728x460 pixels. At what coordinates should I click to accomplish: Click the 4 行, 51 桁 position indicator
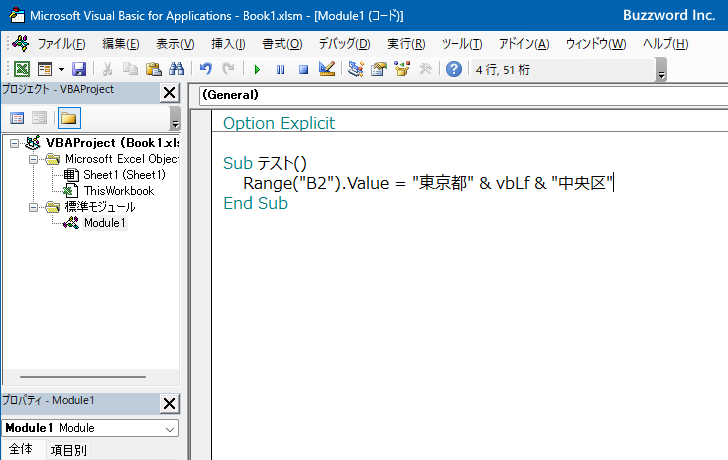(503, 70)
